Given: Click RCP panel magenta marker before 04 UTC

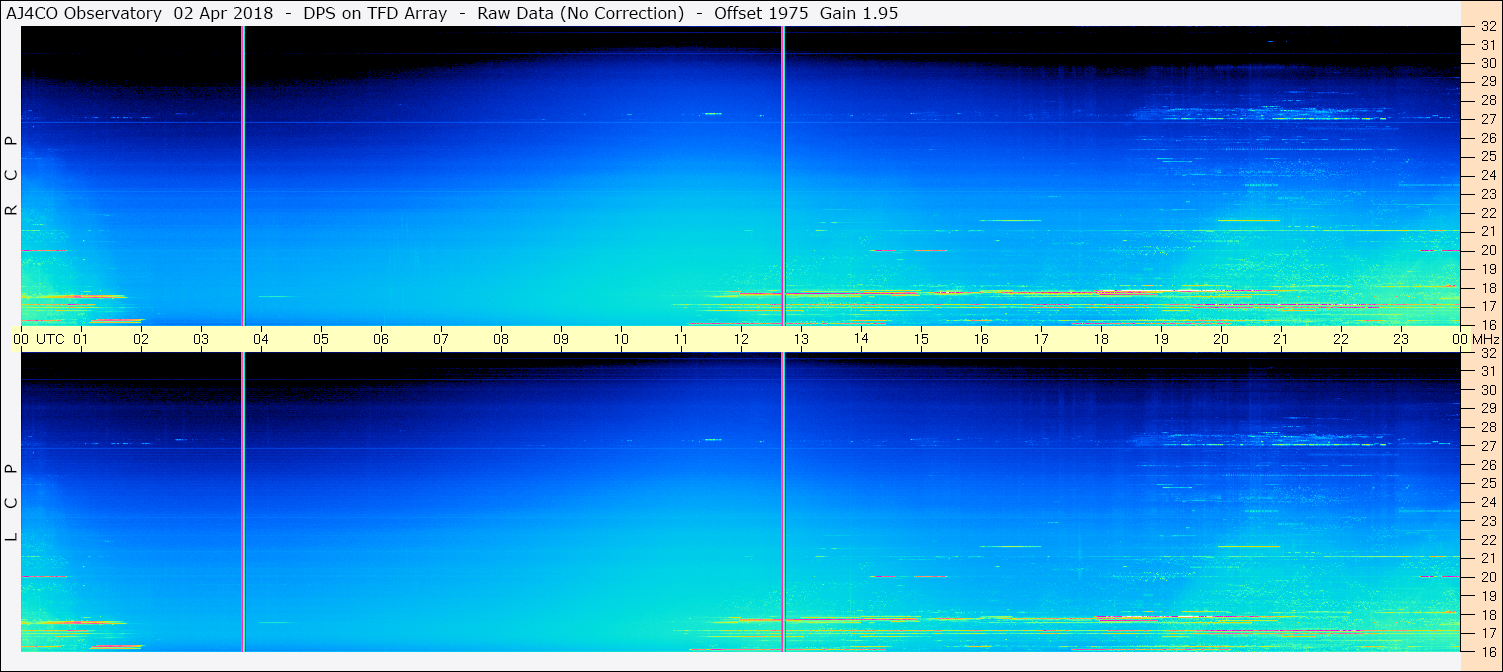Looking at the screenshot, I should tap(243, 175).
